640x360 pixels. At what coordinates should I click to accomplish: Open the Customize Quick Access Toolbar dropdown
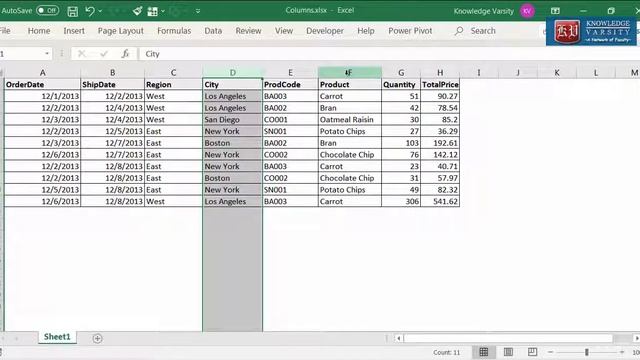(198, 11)
